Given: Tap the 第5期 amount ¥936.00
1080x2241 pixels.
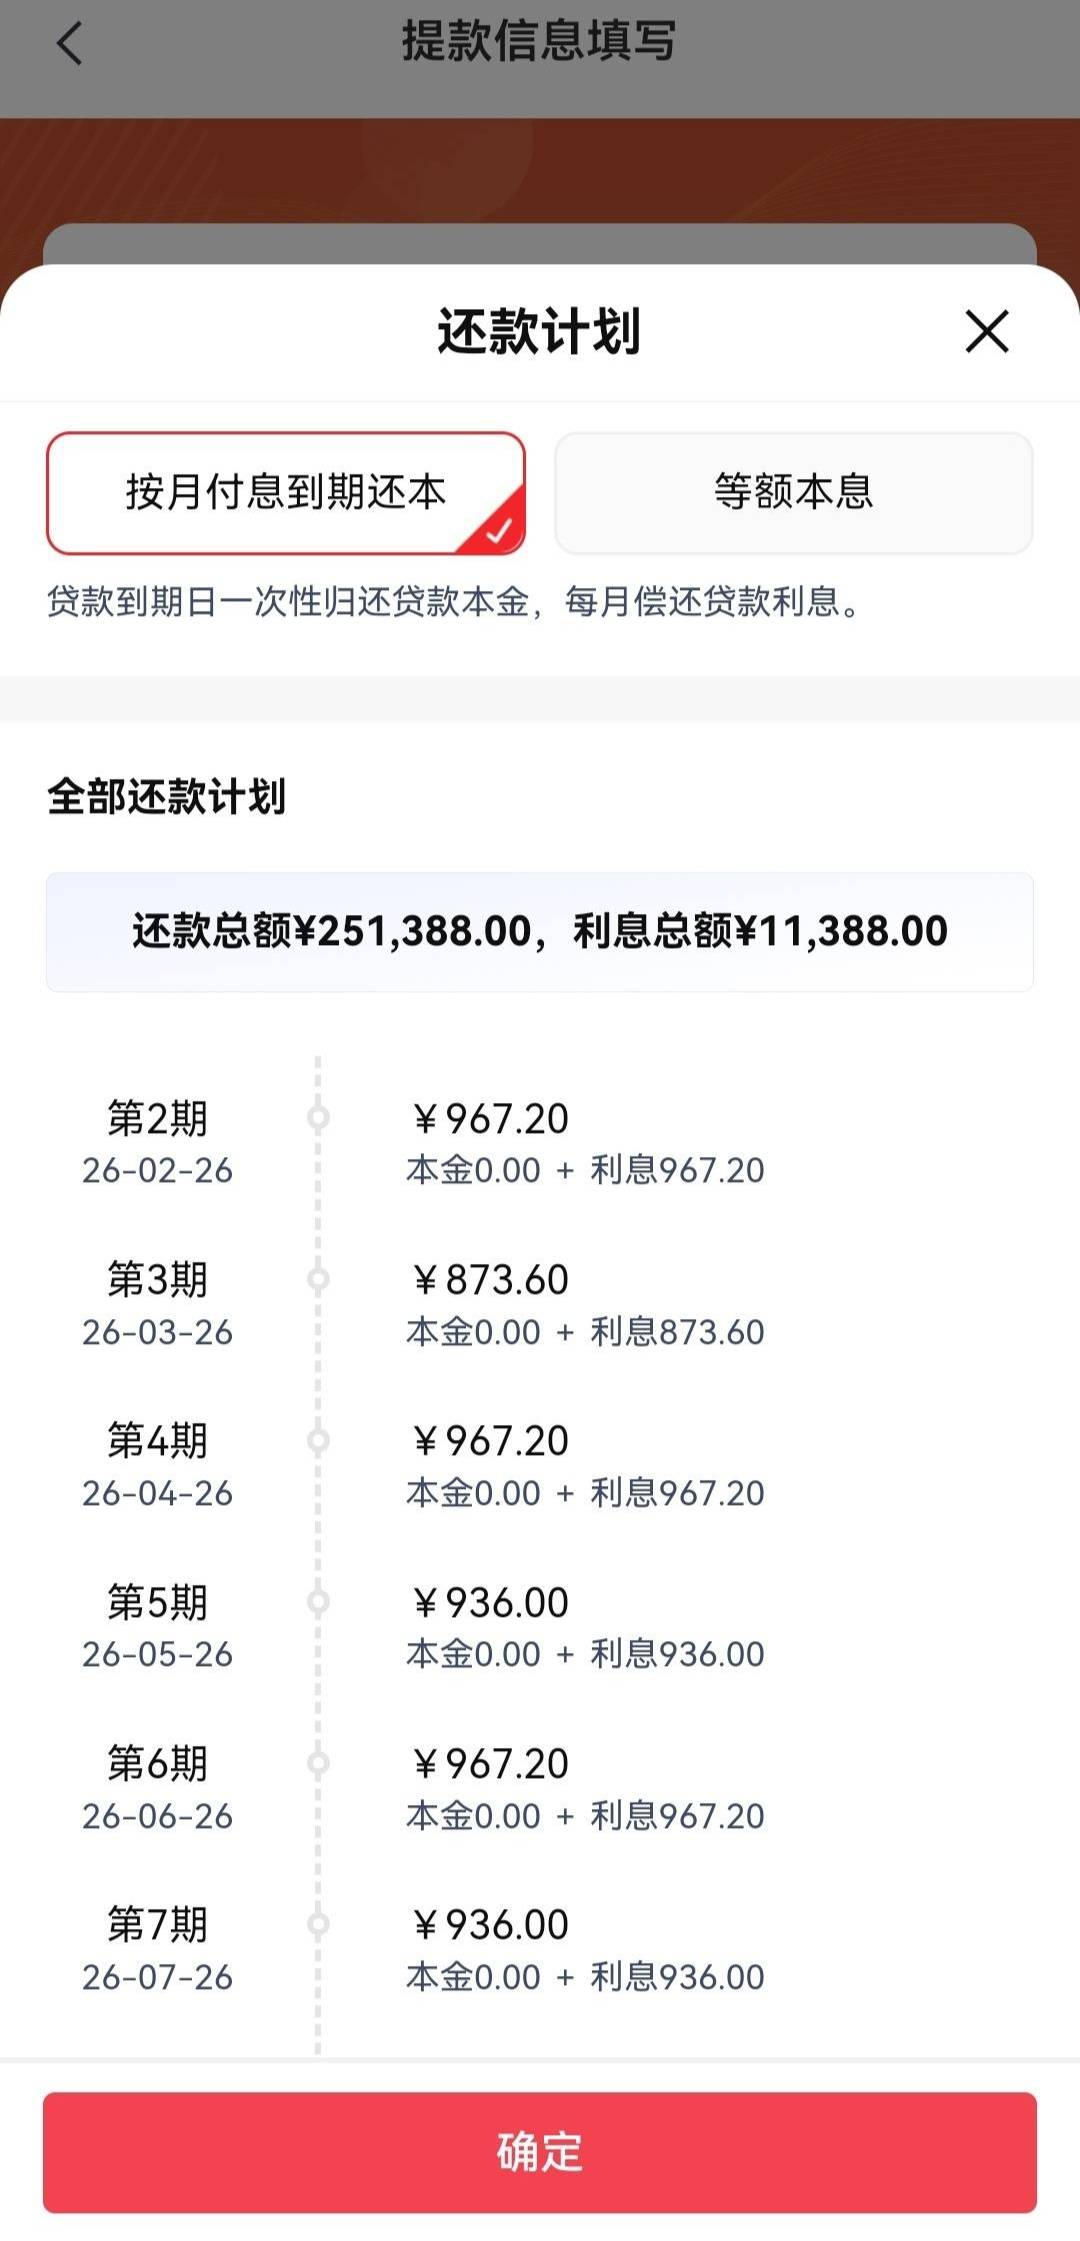Looking at the screenshot, I should (490, 1603).
